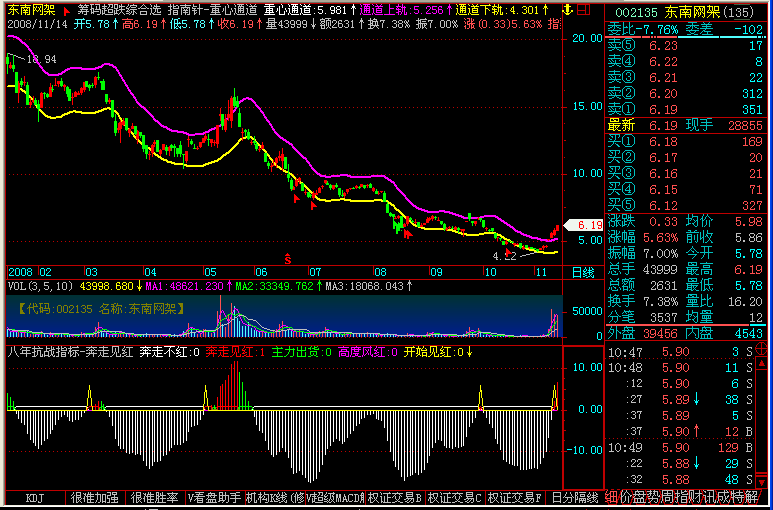Click 主力出货:0 green label
Image resolution: width=773 pixels, height=510 pixels.
pyautogui.click(x=303, y=352)
